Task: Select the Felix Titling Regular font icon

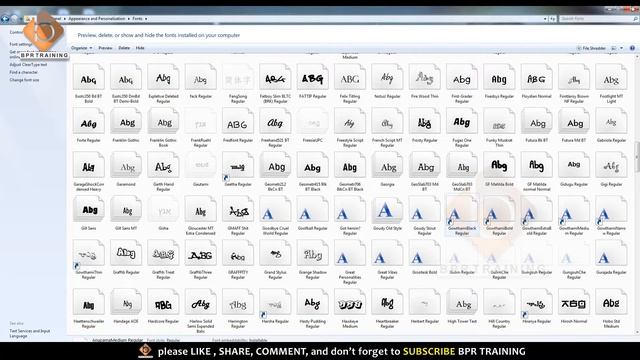Action: [350, 78]
